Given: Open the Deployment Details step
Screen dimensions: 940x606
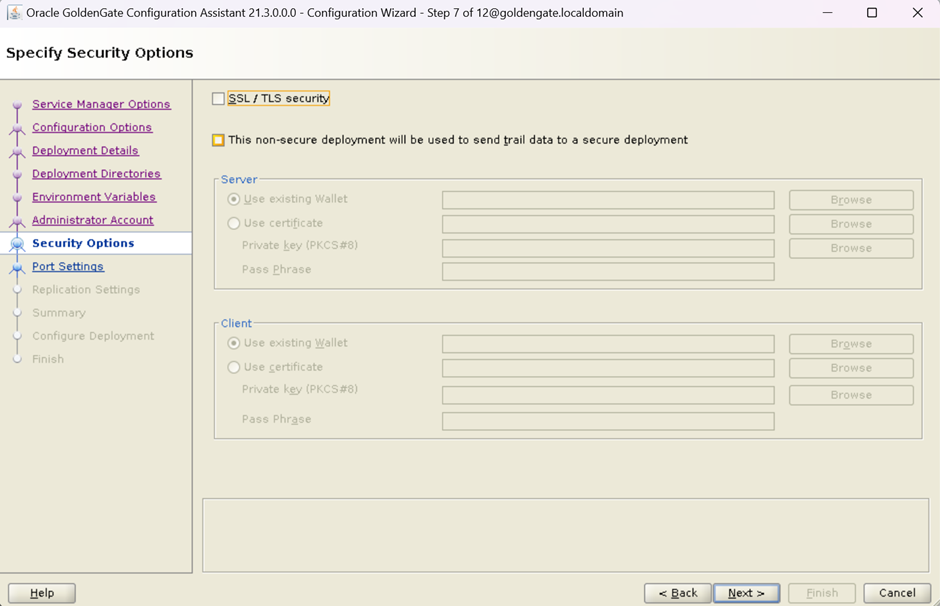Looking at the screenshot, I should click(85, 151).
